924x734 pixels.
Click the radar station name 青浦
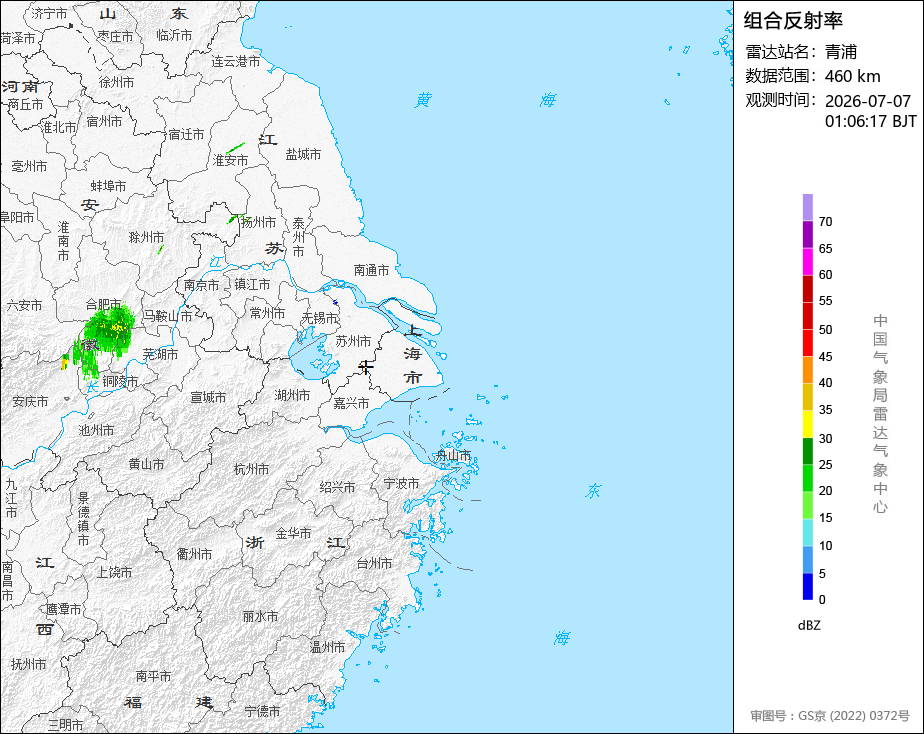tap(841, 52)
